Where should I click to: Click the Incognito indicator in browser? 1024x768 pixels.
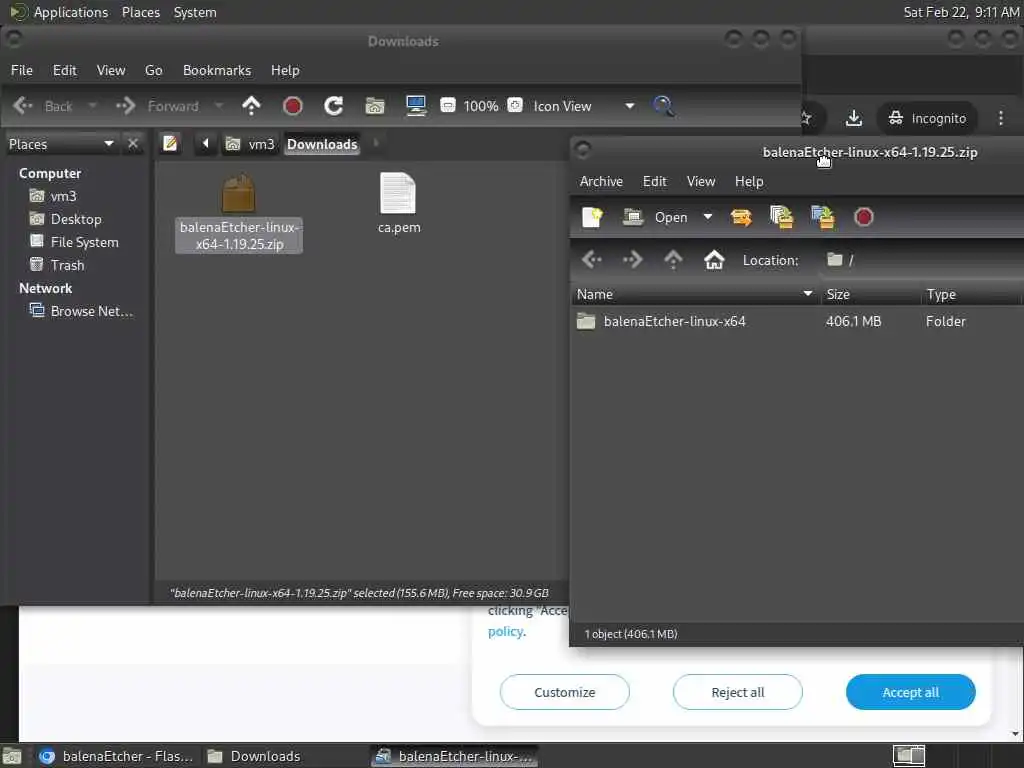point(927,118)
